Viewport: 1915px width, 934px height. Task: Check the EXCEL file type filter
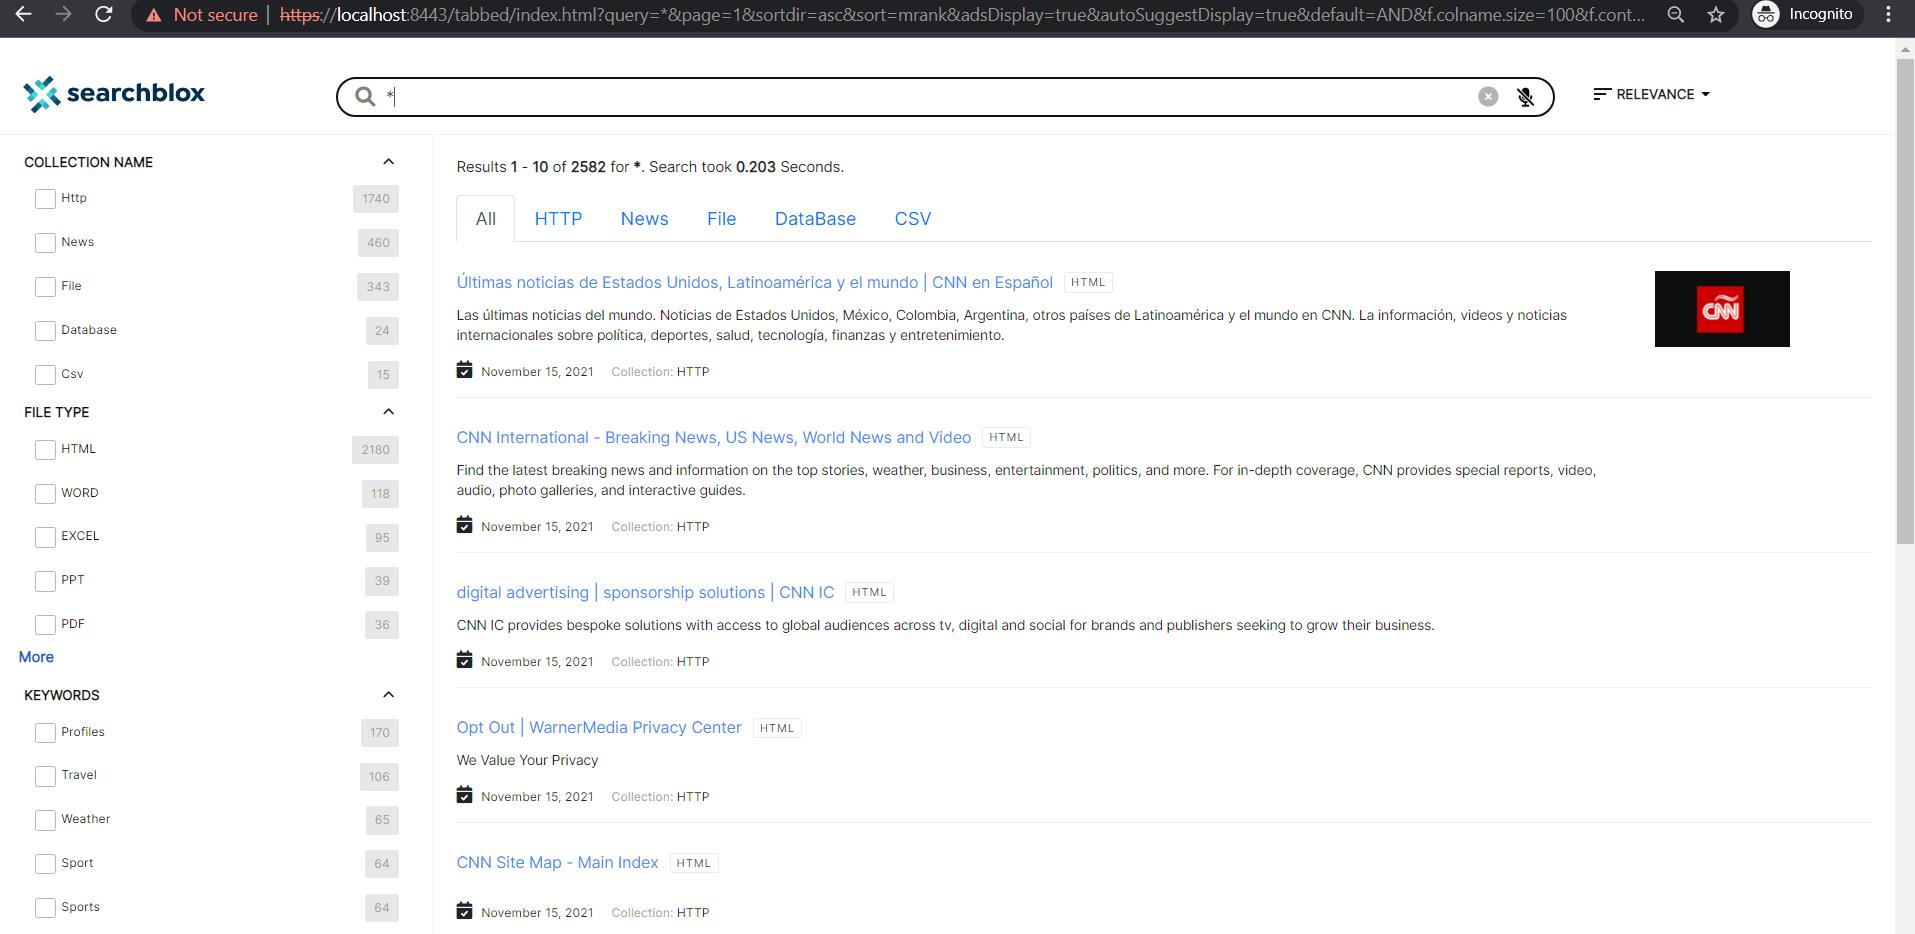[x=45, y=537]
